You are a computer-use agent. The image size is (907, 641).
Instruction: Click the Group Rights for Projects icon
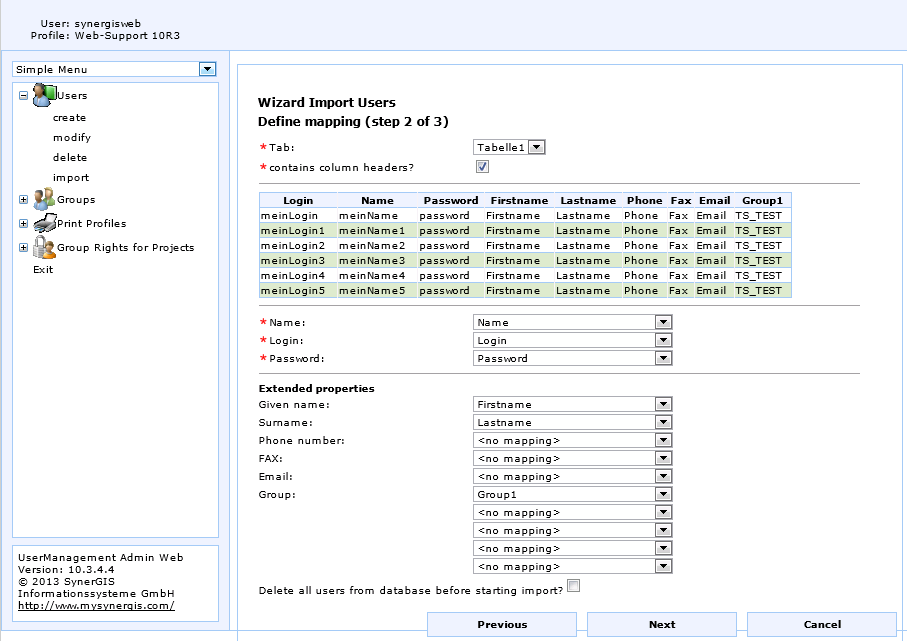coord(44,247)
